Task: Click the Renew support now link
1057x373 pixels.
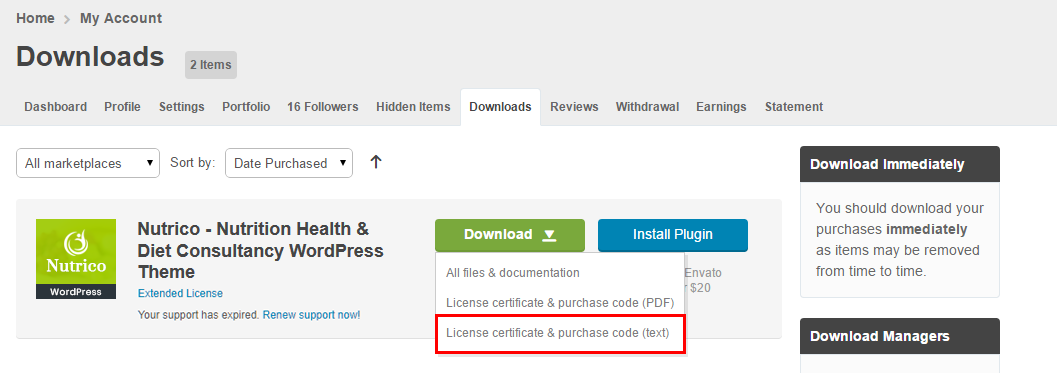Action: tap(311, 315)
